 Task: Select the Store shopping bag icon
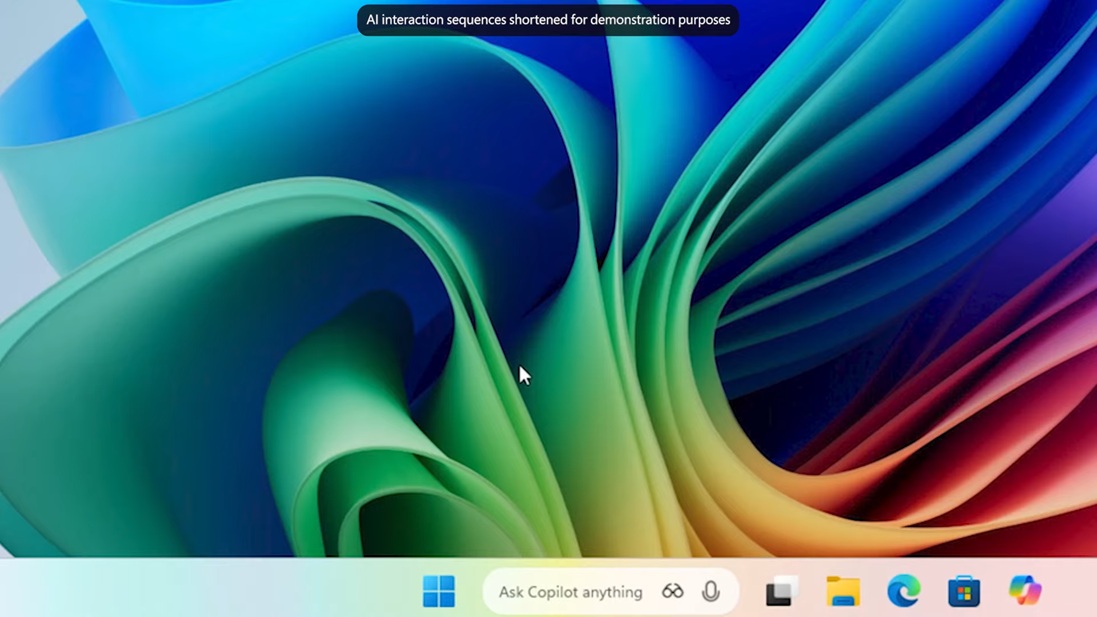coord(962,591)
